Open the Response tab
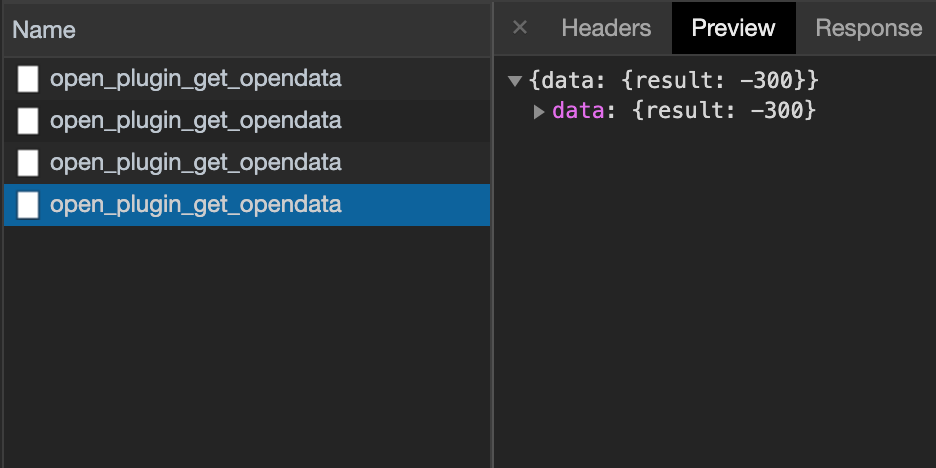This screenshot has height=468, width=936. pyautogui.click(x=868, y=28)
